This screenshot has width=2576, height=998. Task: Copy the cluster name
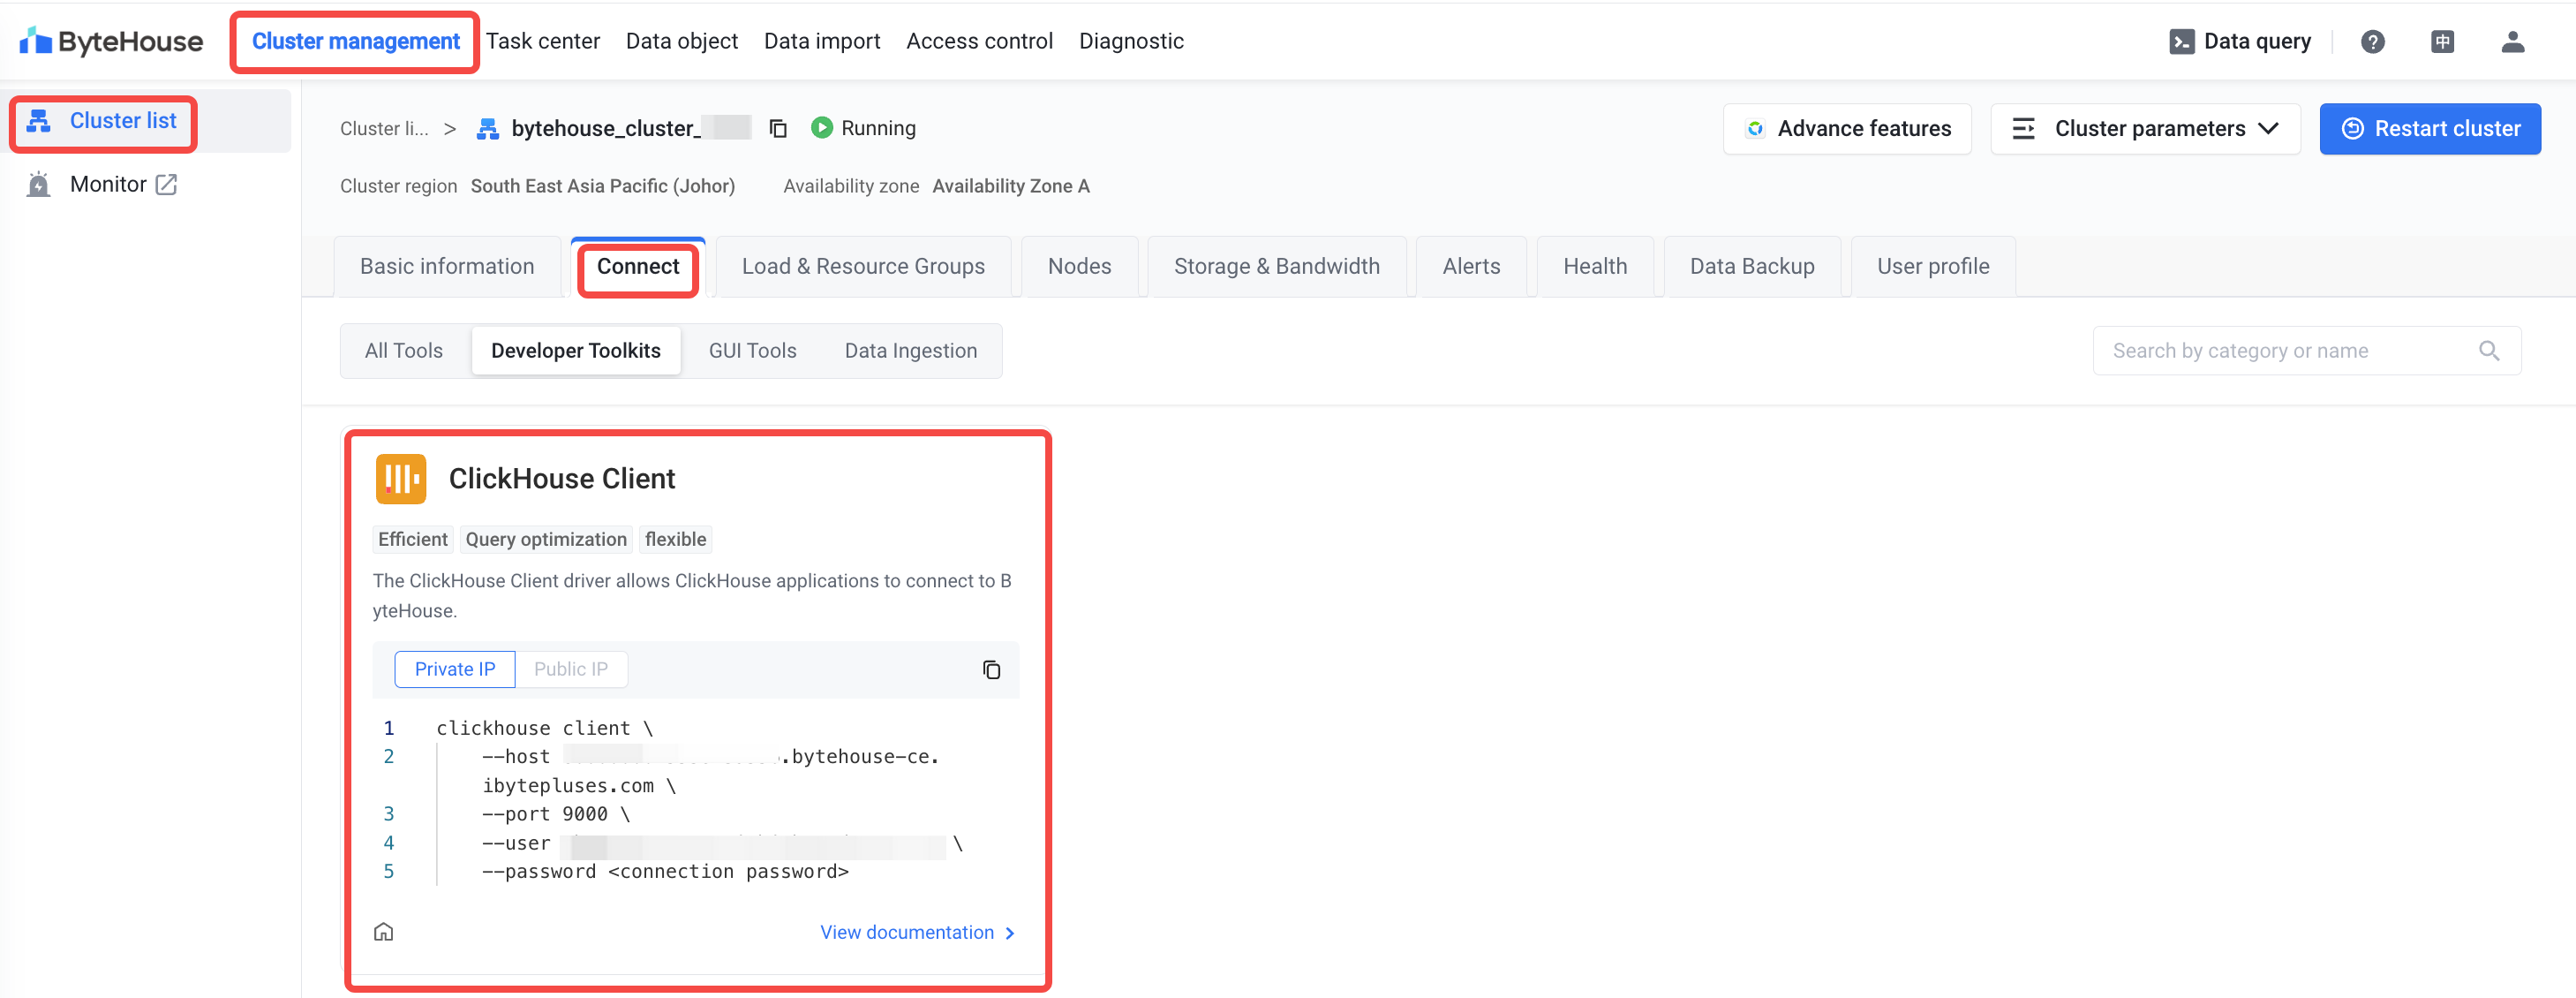[778, 128]
